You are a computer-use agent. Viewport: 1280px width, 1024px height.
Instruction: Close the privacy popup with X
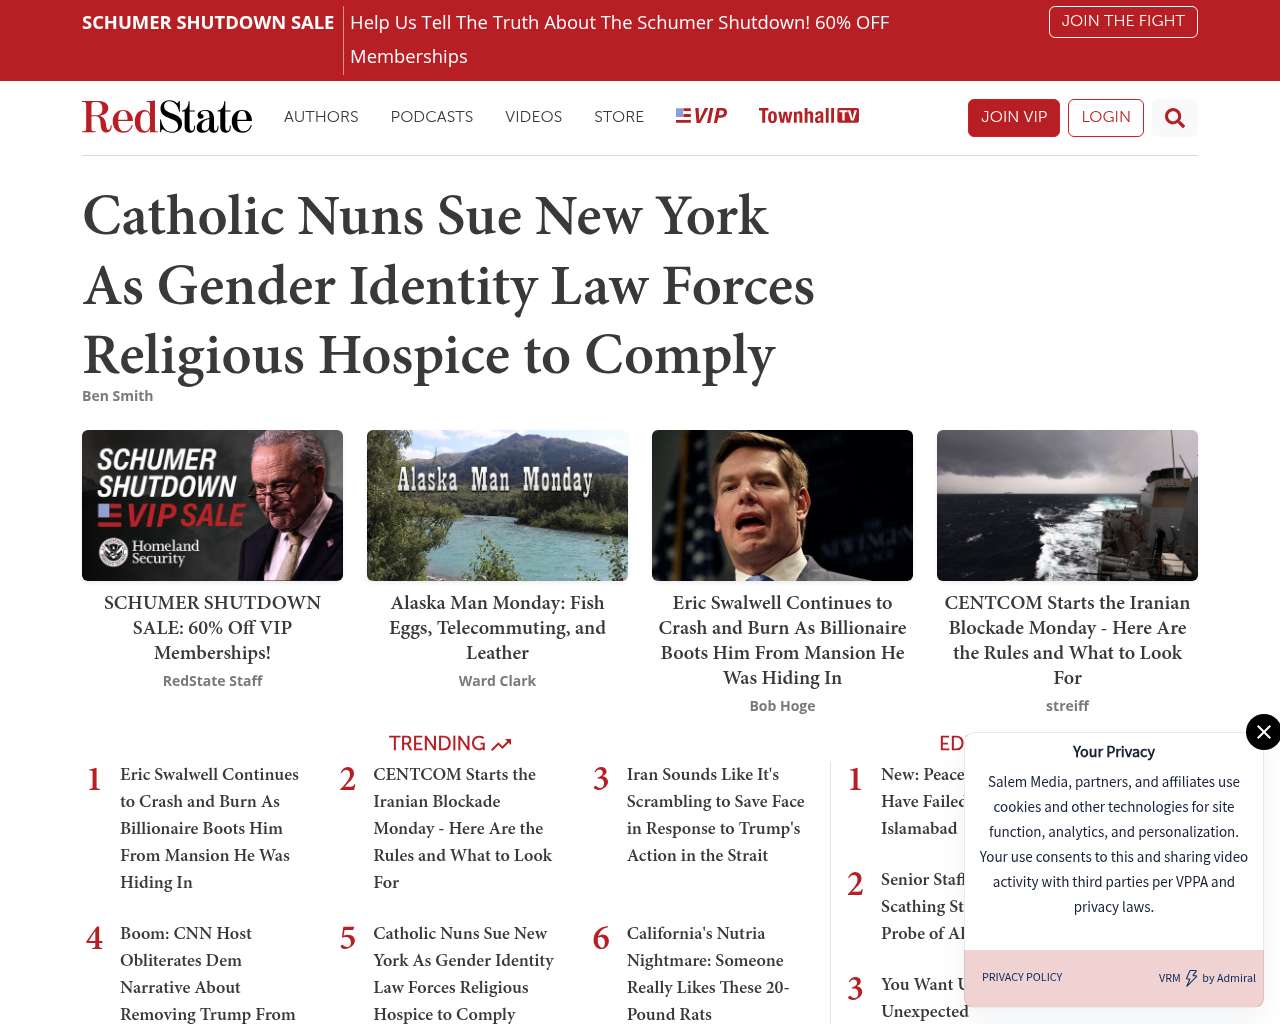tap(1263, 732)
